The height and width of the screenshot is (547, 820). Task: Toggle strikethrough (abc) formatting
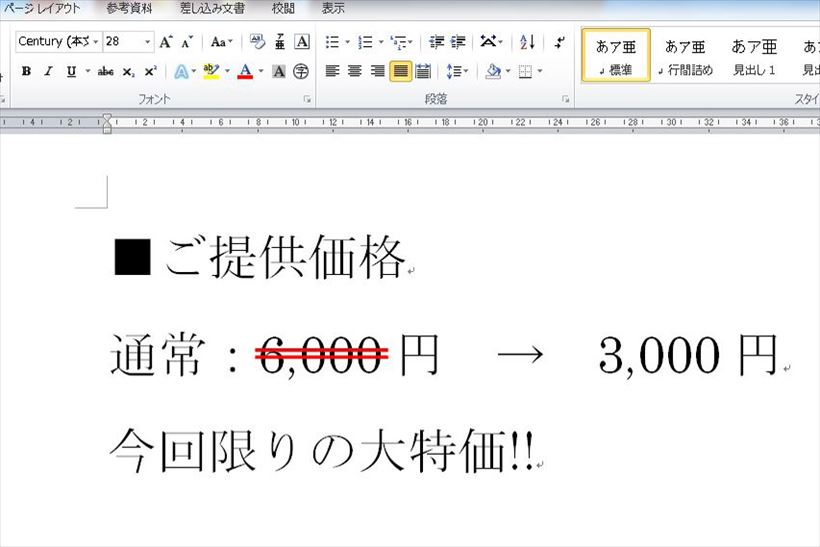(105, 71)
